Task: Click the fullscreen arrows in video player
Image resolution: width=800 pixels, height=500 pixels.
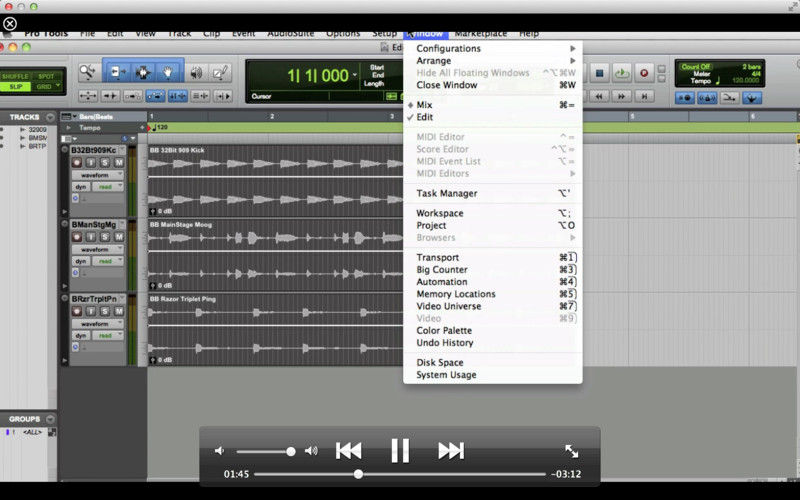Action: click(x=571, y=451)
